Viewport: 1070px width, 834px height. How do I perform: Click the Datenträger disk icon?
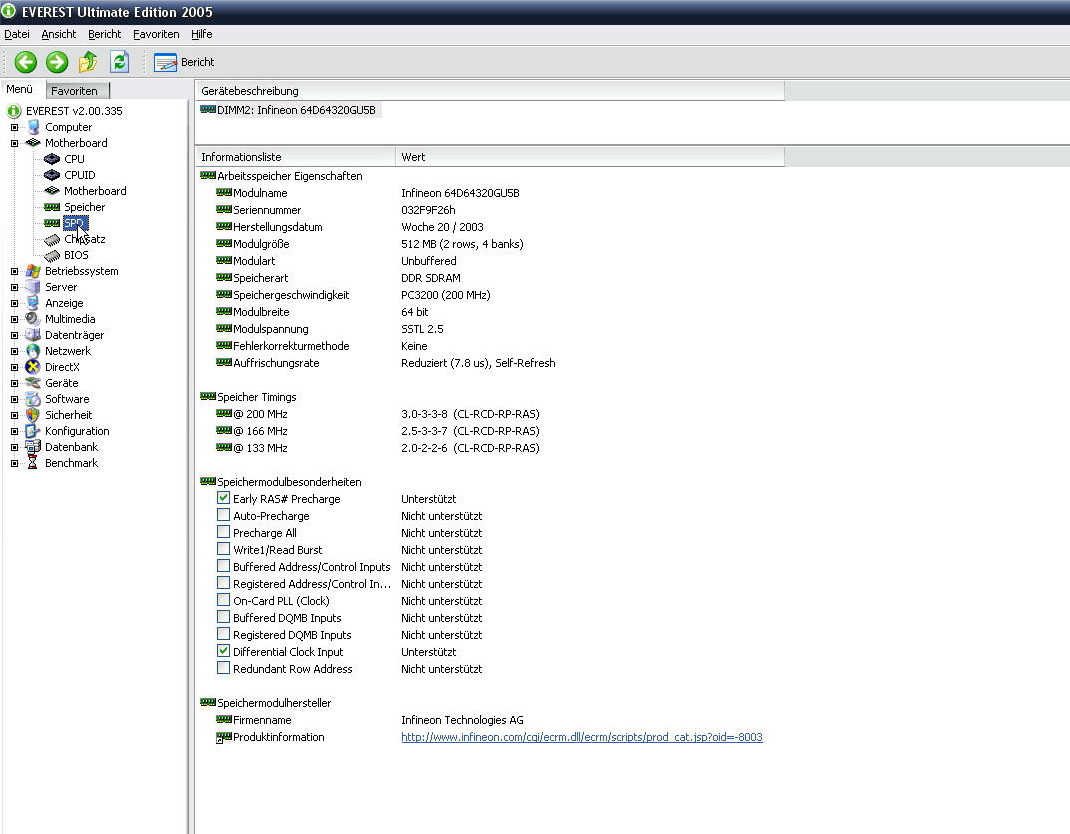click(33, 335)
